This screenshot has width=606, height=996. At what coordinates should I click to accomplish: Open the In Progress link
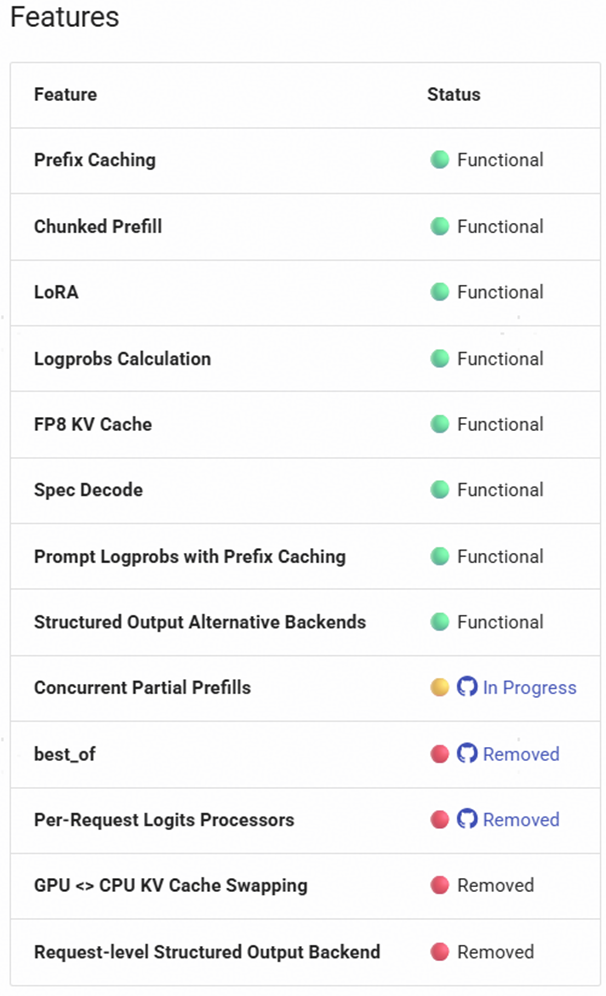pos(529,688)
